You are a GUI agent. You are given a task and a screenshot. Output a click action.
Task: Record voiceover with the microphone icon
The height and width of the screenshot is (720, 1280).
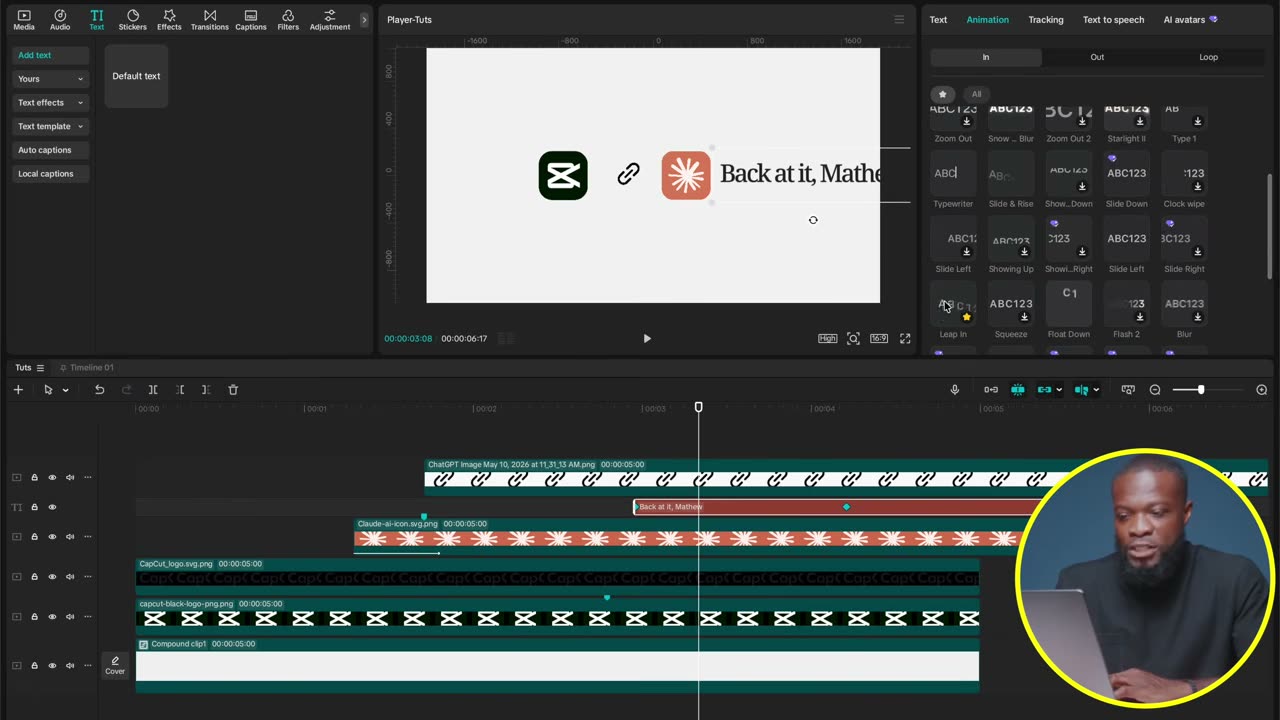[955, 390]
